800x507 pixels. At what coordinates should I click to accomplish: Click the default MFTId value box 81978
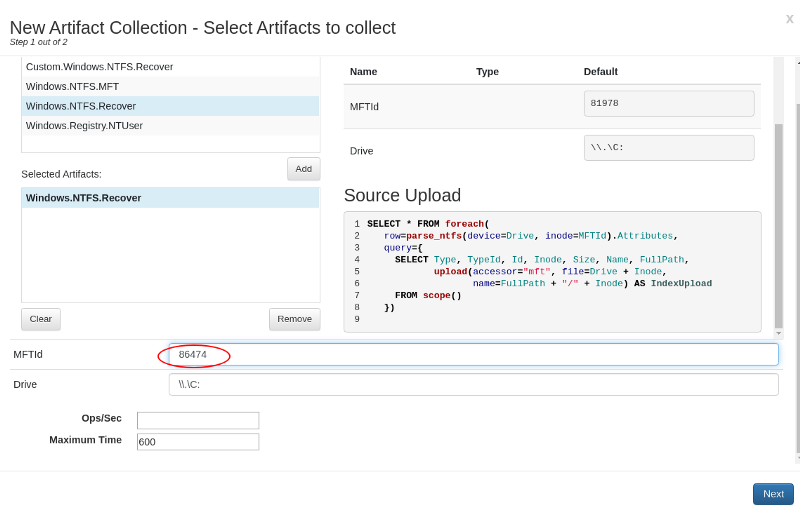click(668, 104)
